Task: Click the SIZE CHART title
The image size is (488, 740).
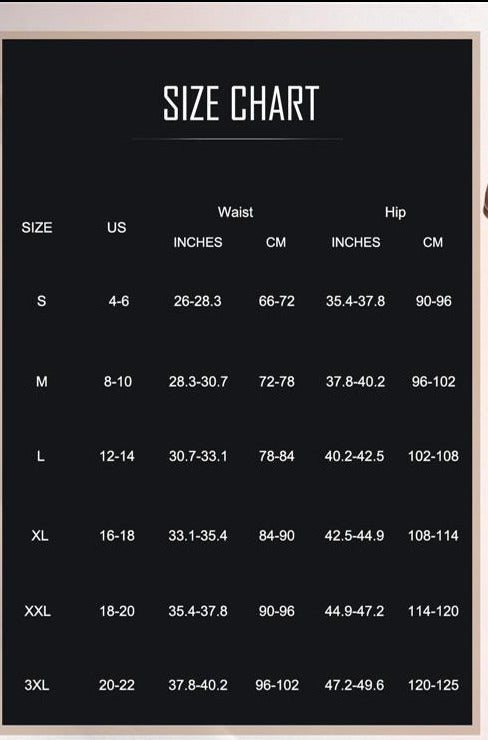Action: pyautogui.click(x=241, y=103)
